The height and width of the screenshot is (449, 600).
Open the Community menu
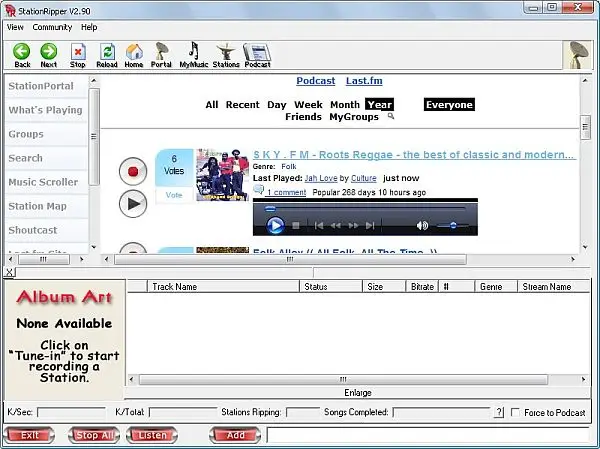52,27
